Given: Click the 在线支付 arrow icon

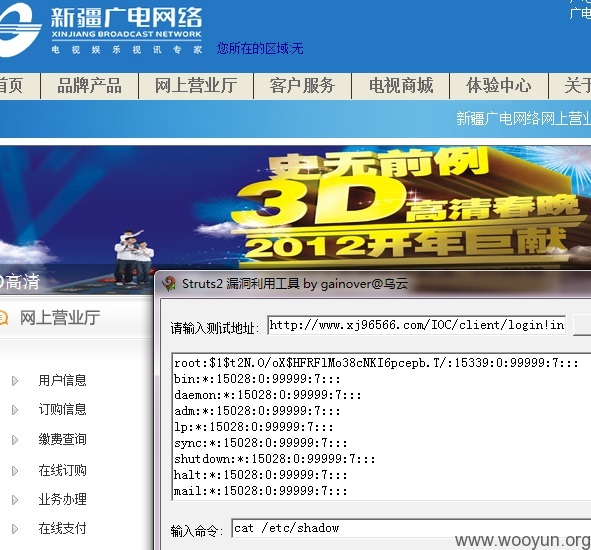Looking at the screenshot, I should (15, 529).
